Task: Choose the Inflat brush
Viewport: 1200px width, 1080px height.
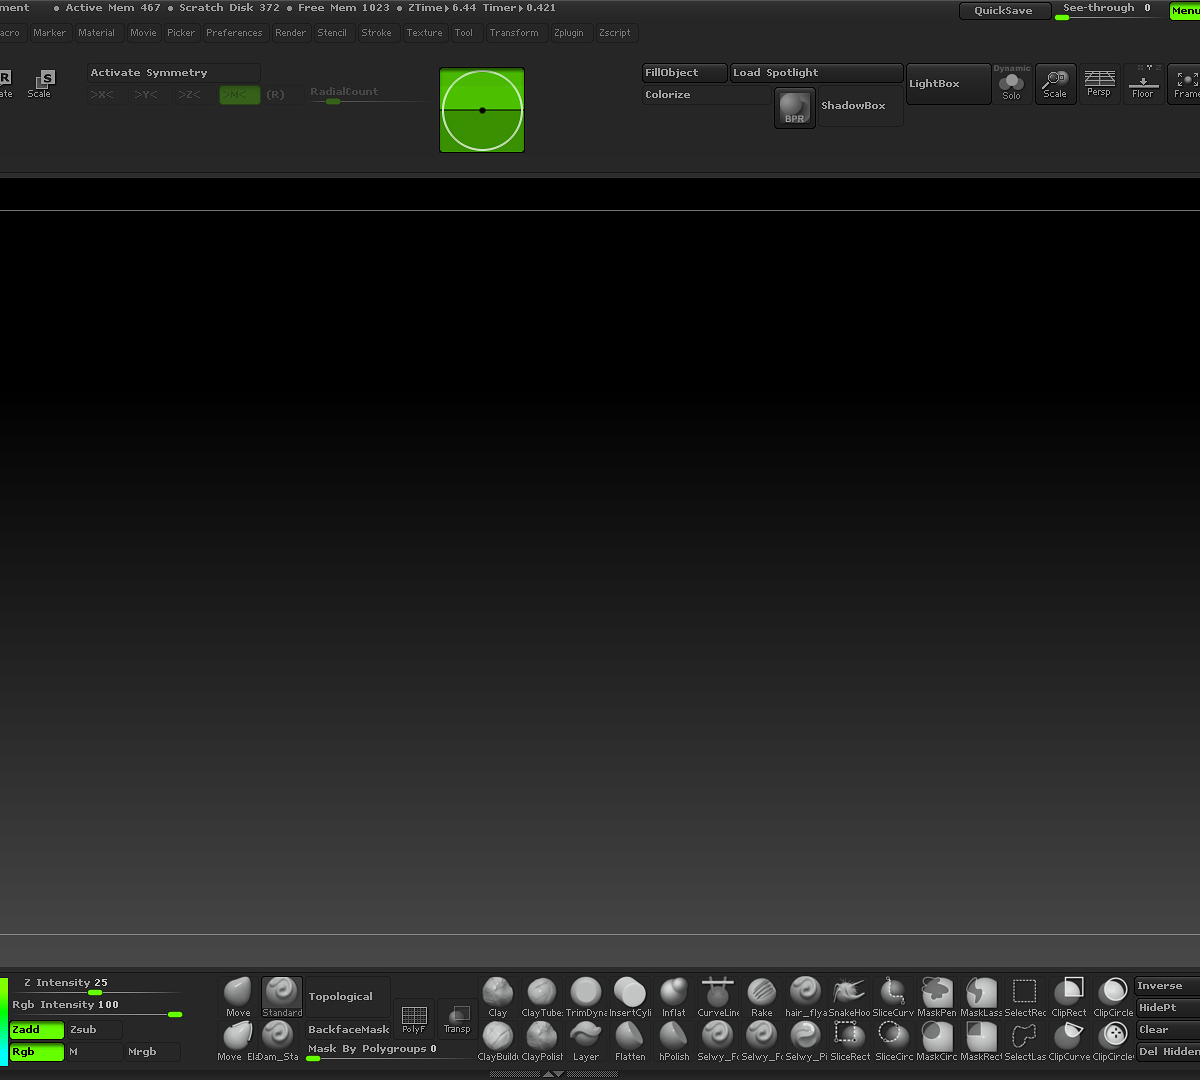Action: point(674,997)
